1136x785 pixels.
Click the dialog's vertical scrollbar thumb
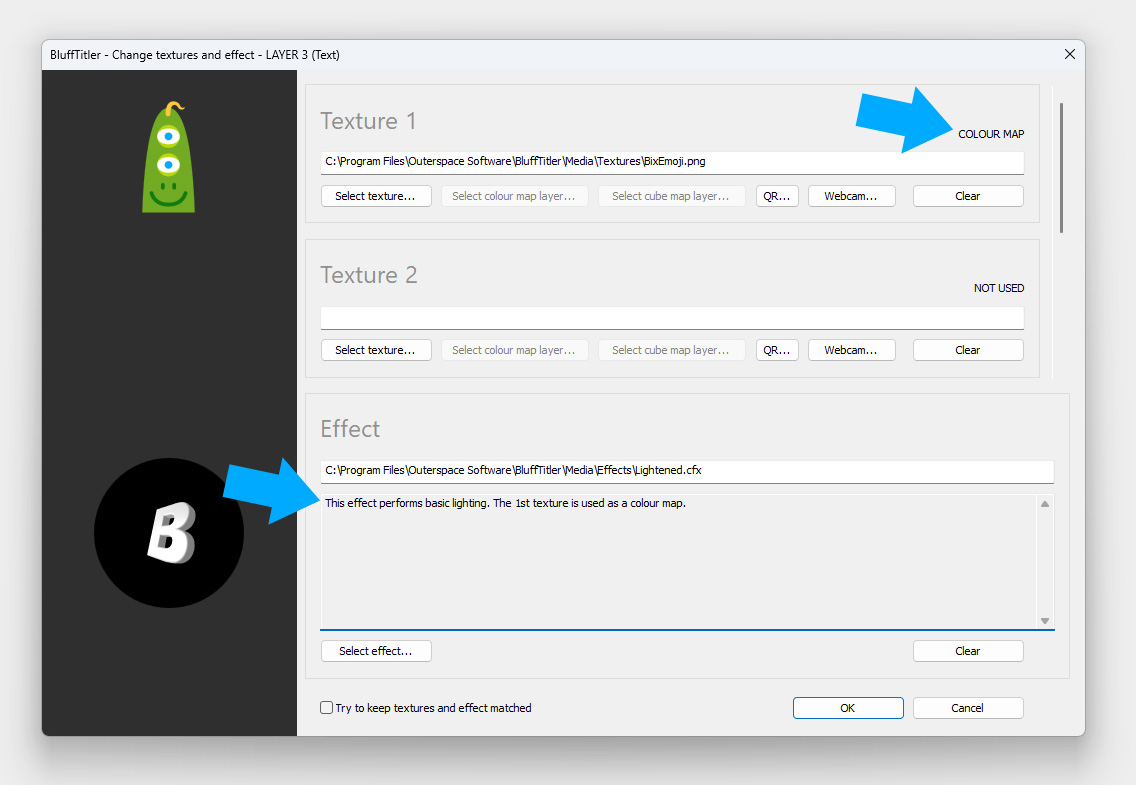click(x=1061, y=168)
